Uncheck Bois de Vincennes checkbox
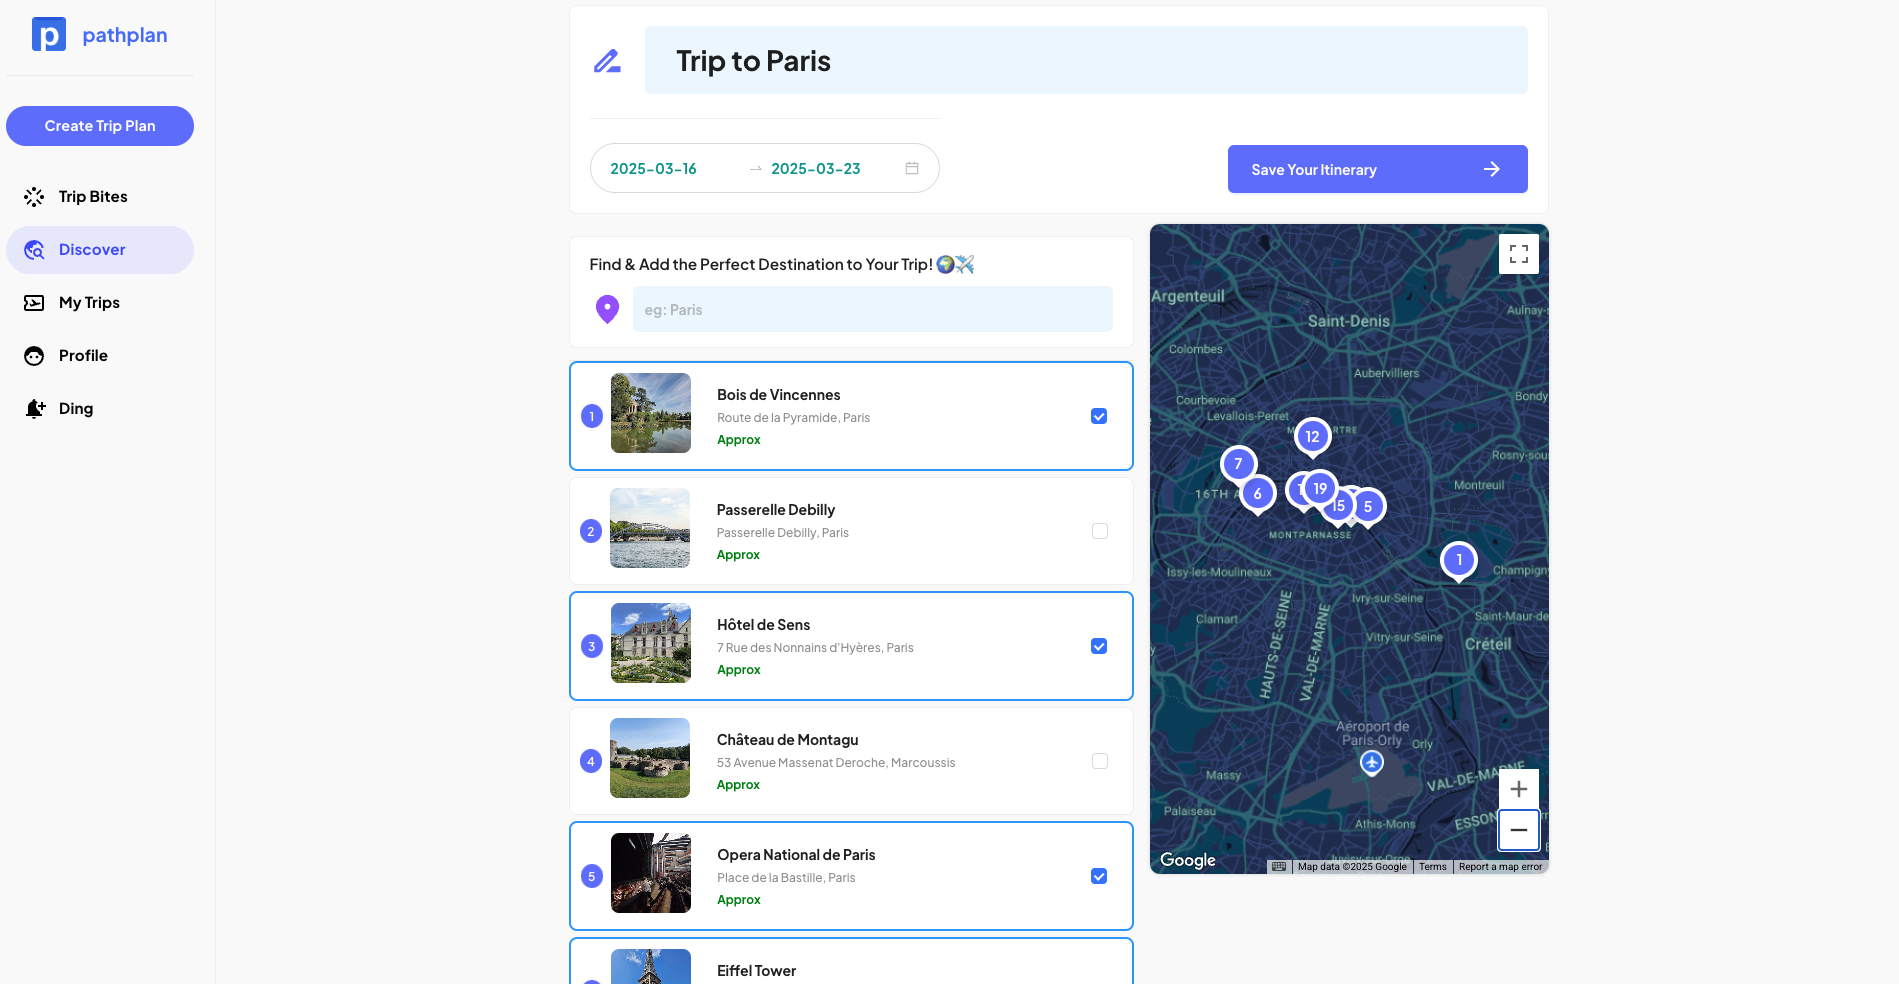This screenshot has height=984, width=1899. coord(1099,416)
